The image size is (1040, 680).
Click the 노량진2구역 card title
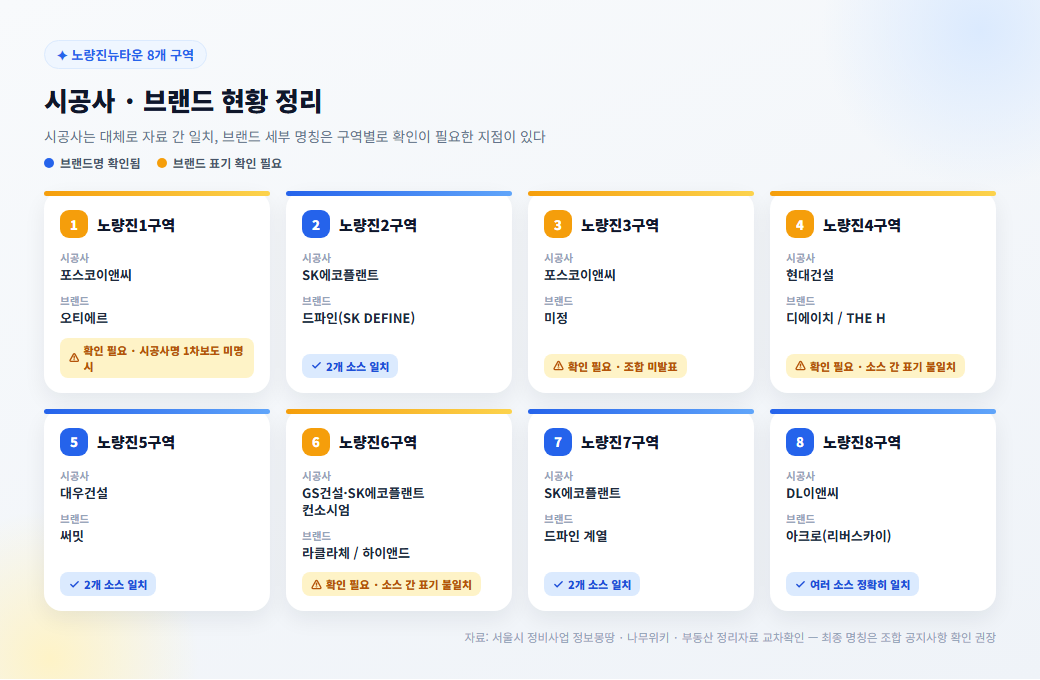(378, 226)
